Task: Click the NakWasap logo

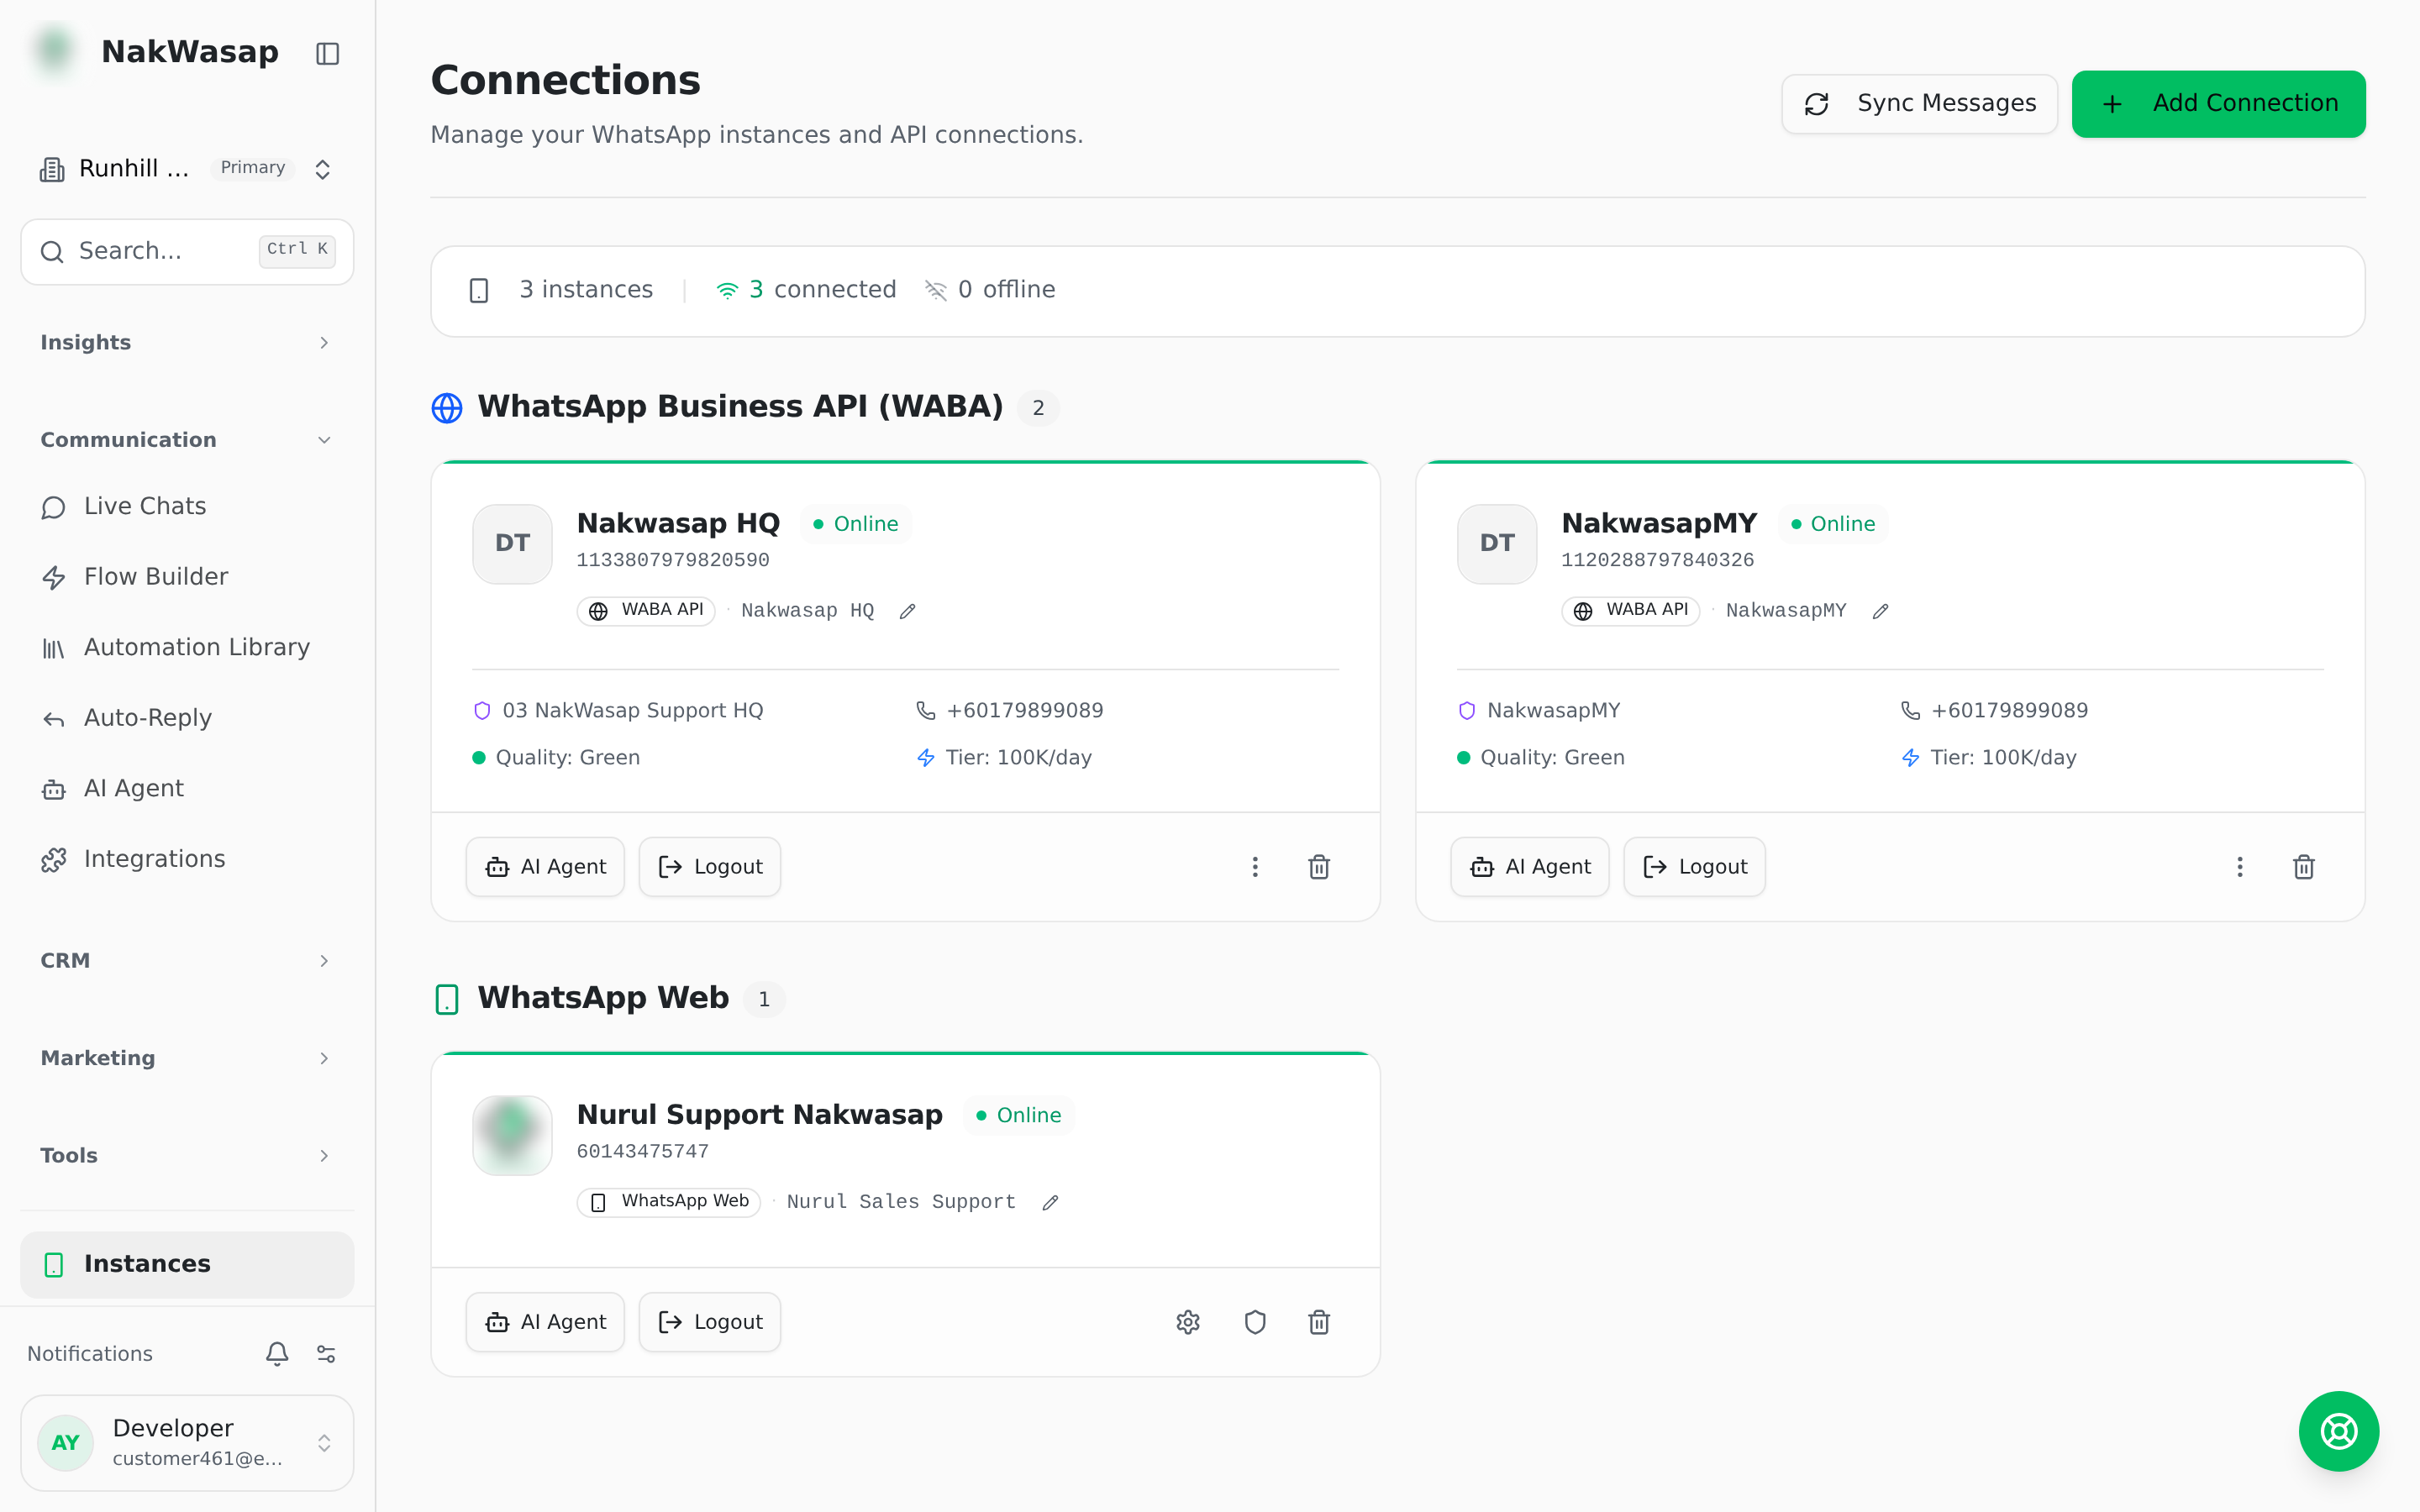Action: [x=55, y=50]
